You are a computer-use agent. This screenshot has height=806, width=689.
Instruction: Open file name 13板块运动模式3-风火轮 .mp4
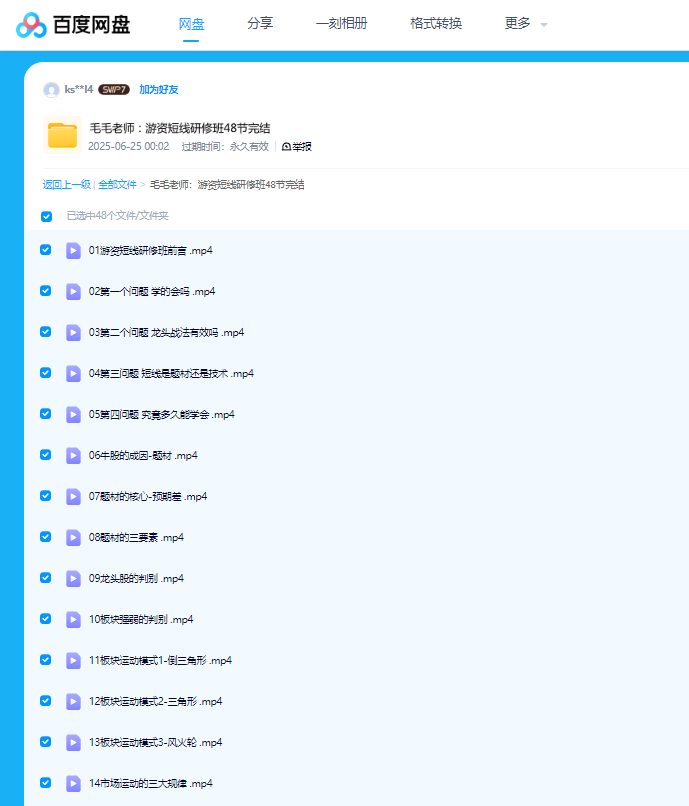coord(155,742)
